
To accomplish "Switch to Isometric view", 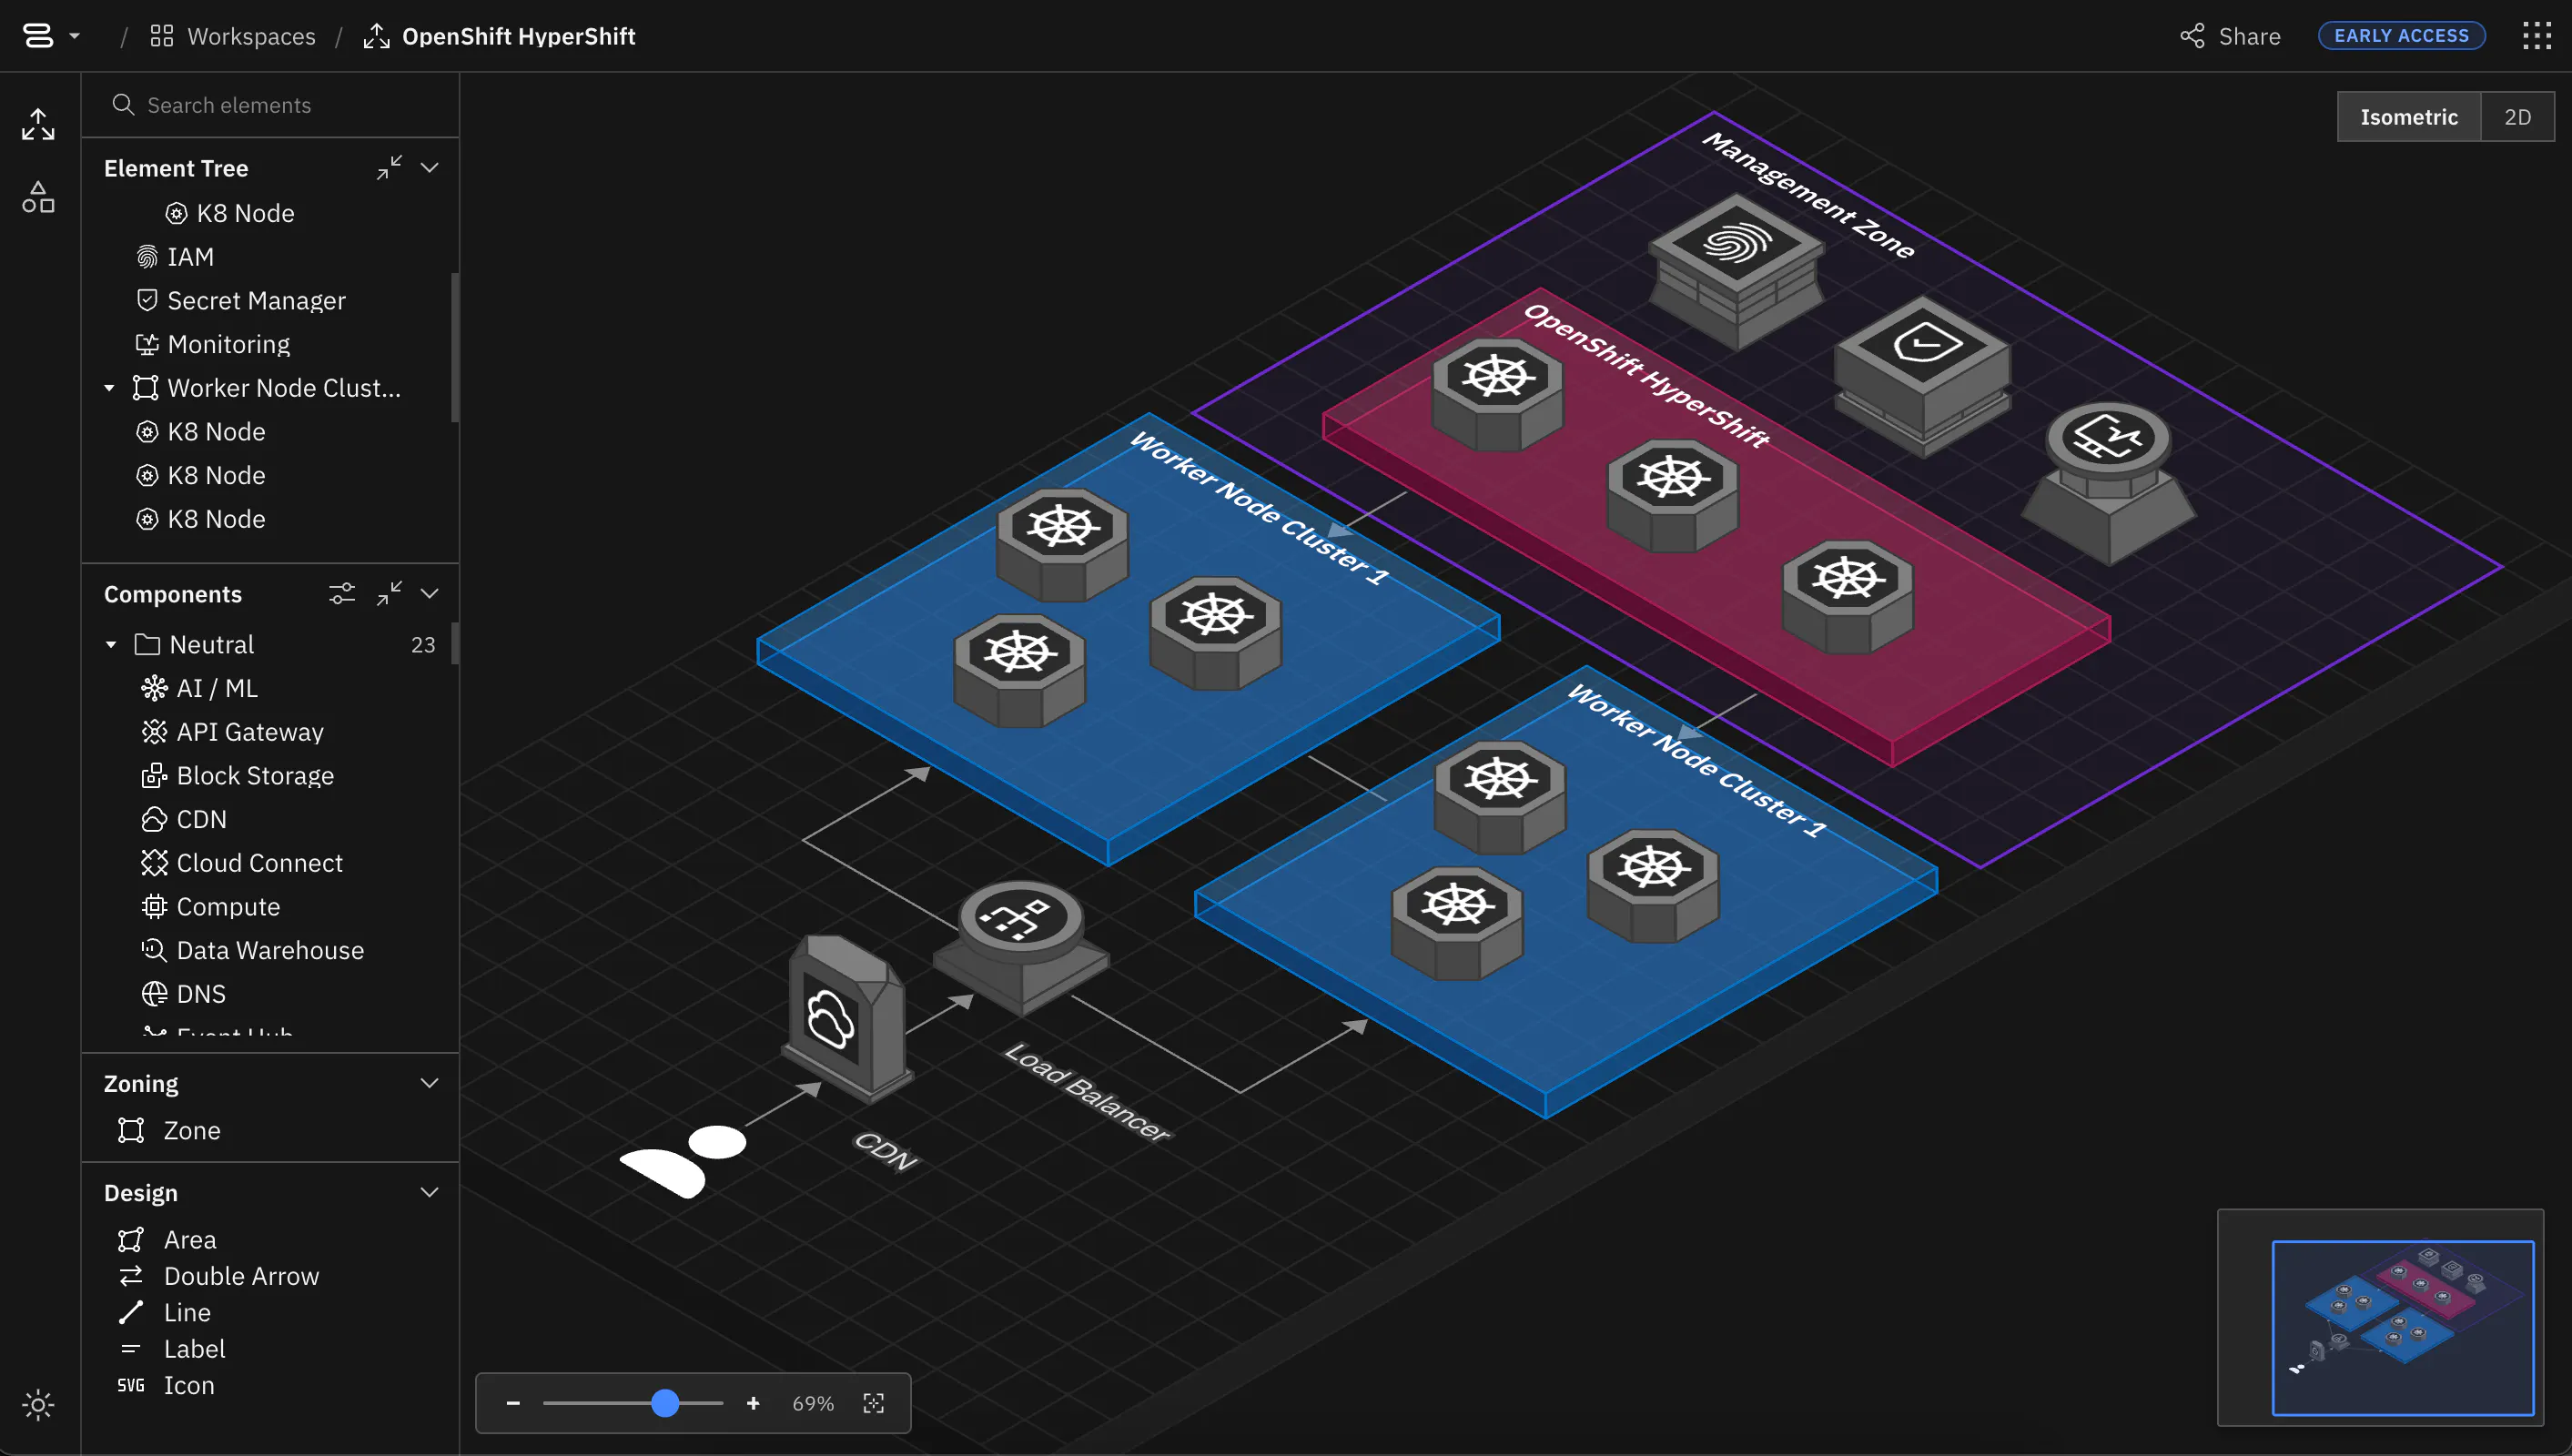I will click(2408, 117).
